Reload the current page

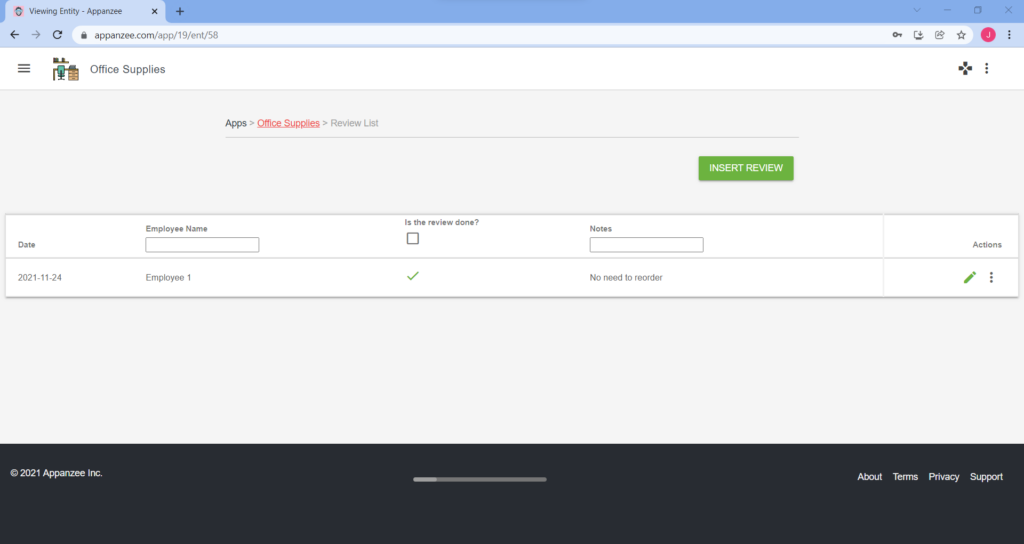tap(57, 35)
